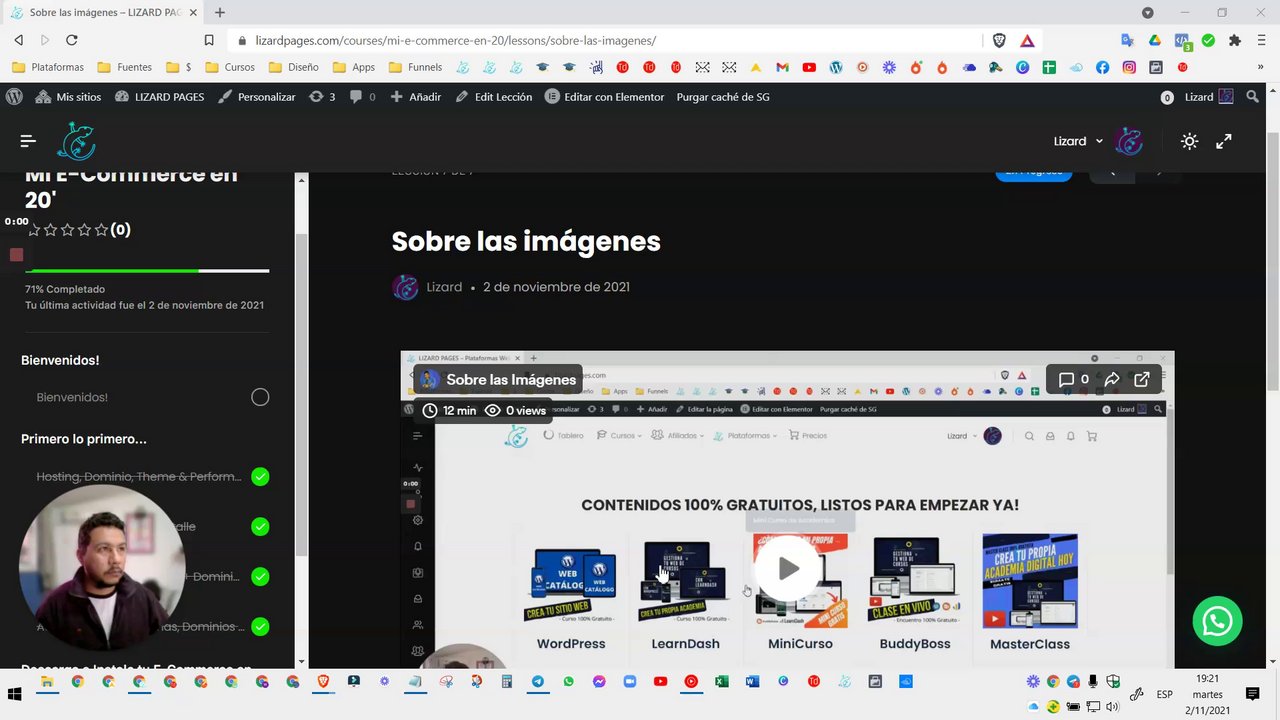Open Windows action center notifications
This screenshot has height=720, width=1280.
[x=1252, y=694]
